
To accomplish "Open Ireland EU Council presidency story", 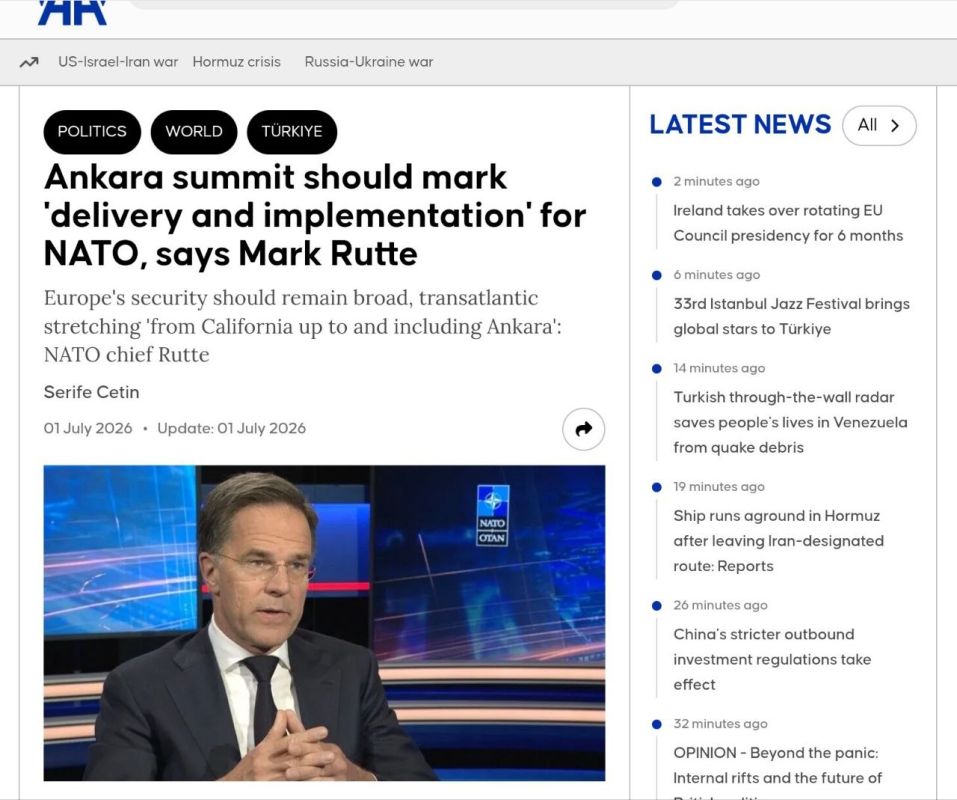I will click(788, 223).
